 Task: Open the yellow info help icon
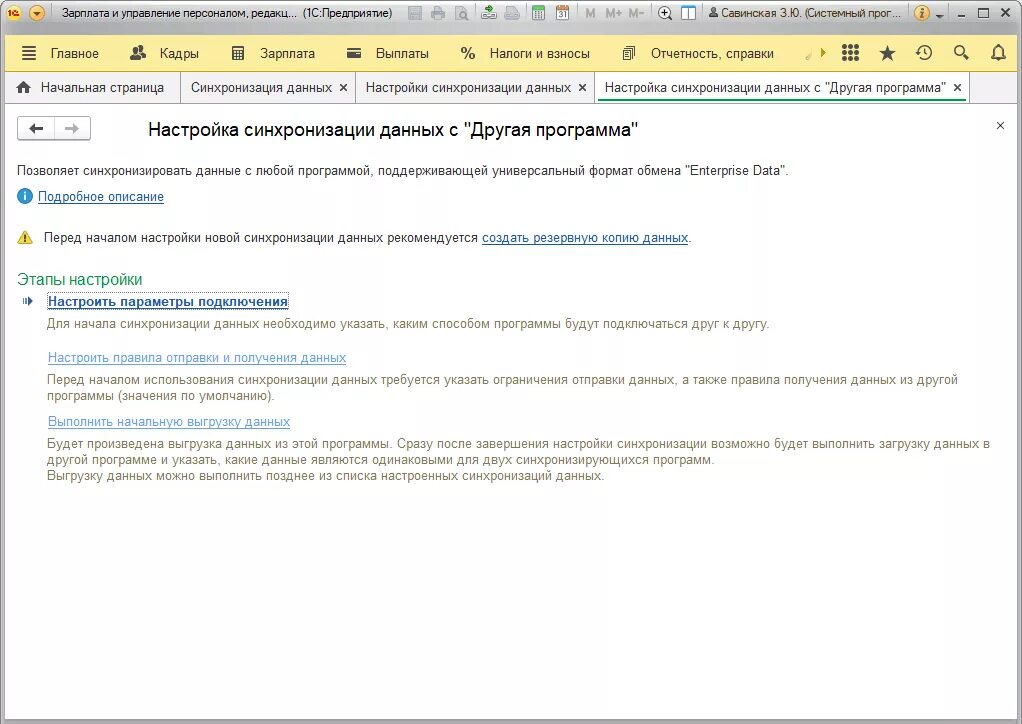coord(922,13)
